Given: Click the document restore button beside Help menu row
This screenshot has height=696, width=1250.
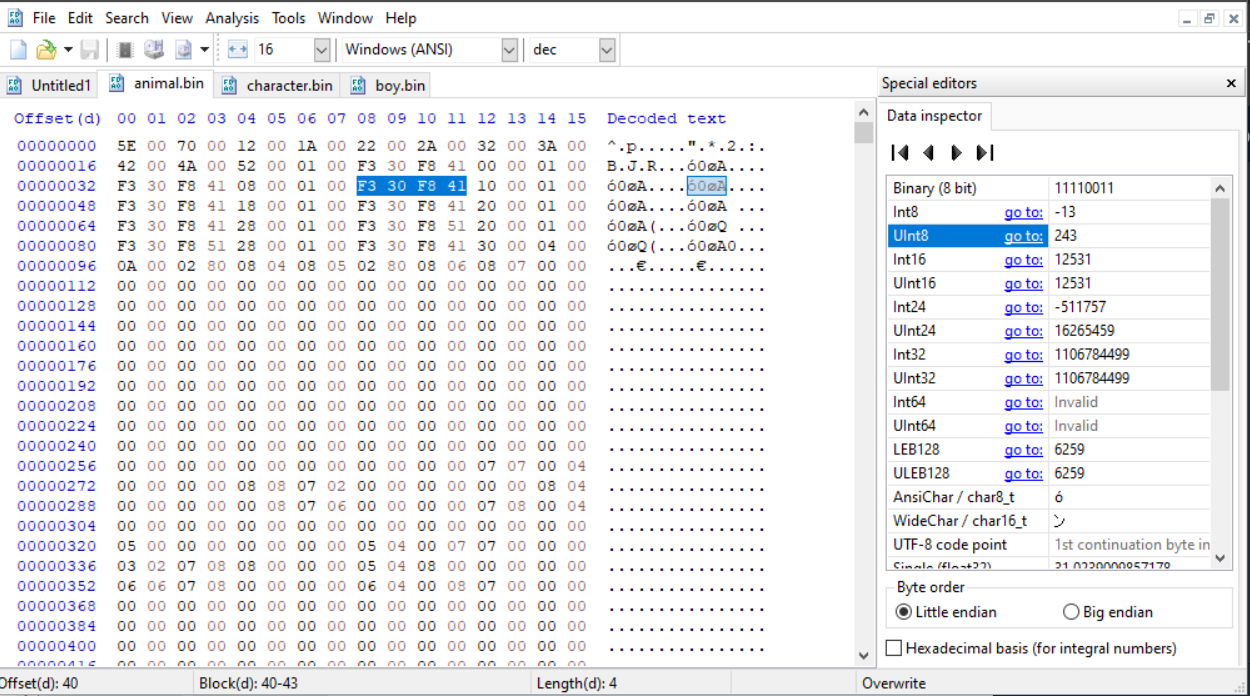Looking at the screenshot, I should tap(1209, 18).
